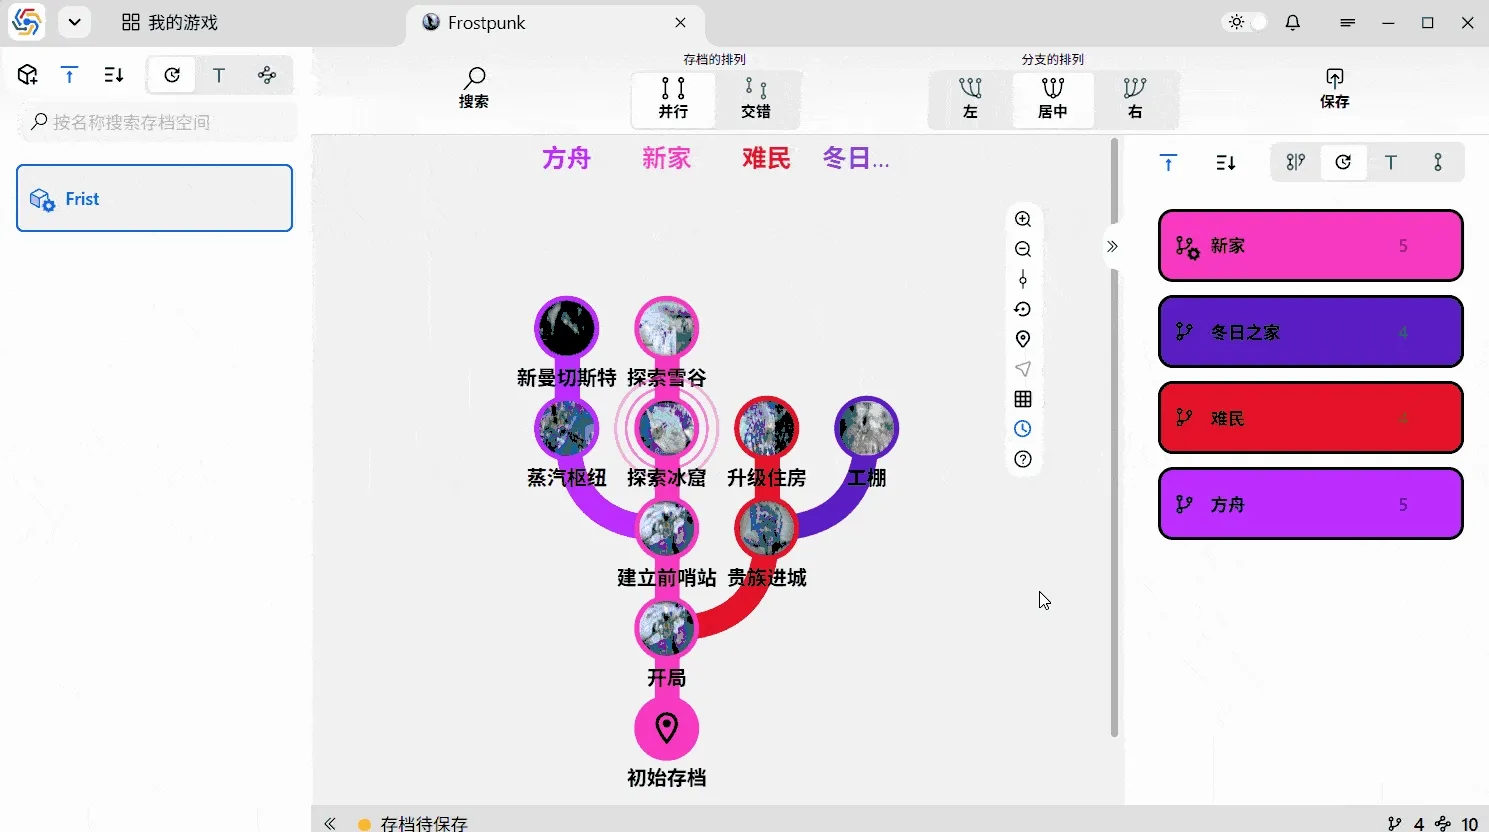Click the grid view icon in canvas toolbar
This screenshot has width=1489, height=832.
(1022, 399)
